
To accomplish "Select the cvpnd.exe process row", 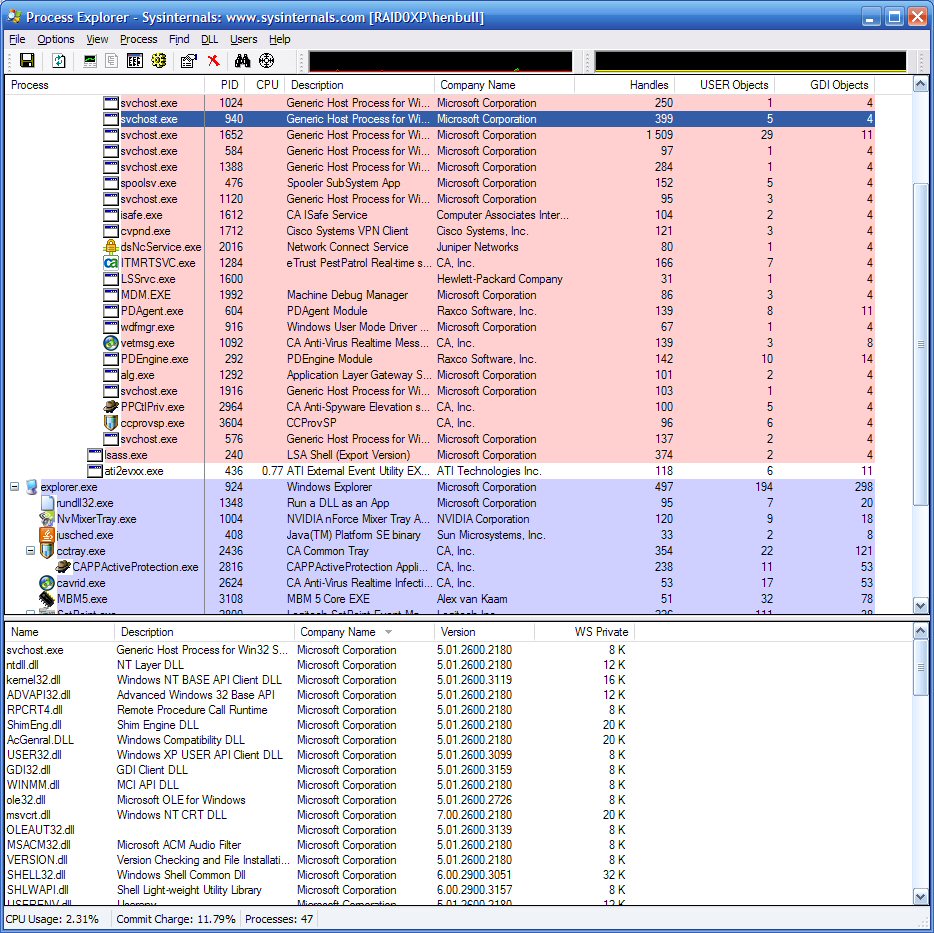I will pyautogui.click(x=440, y=231).
